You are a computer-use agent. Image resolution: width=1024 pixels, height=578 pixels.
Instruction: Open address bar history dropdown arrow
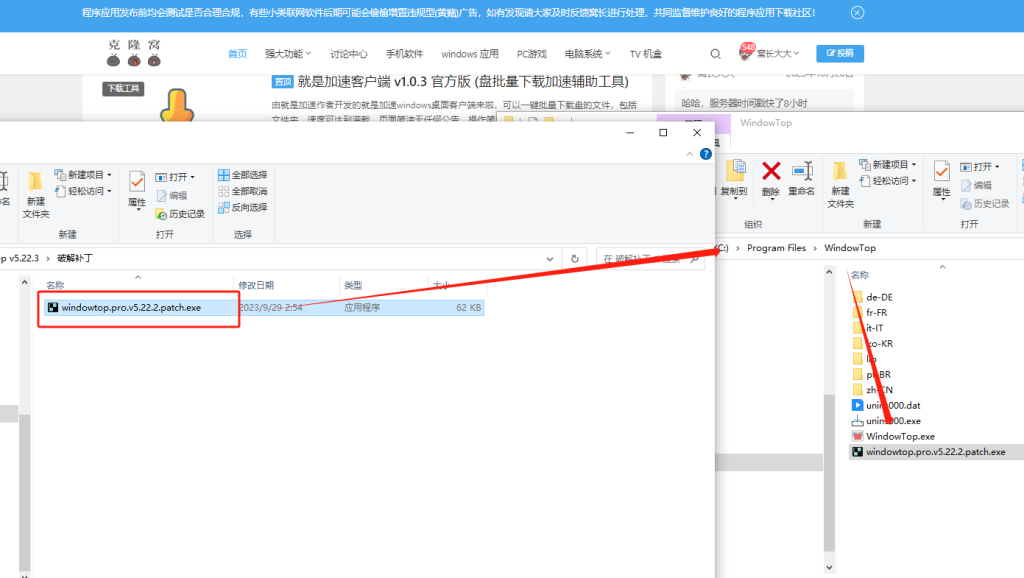pos(550,259)
